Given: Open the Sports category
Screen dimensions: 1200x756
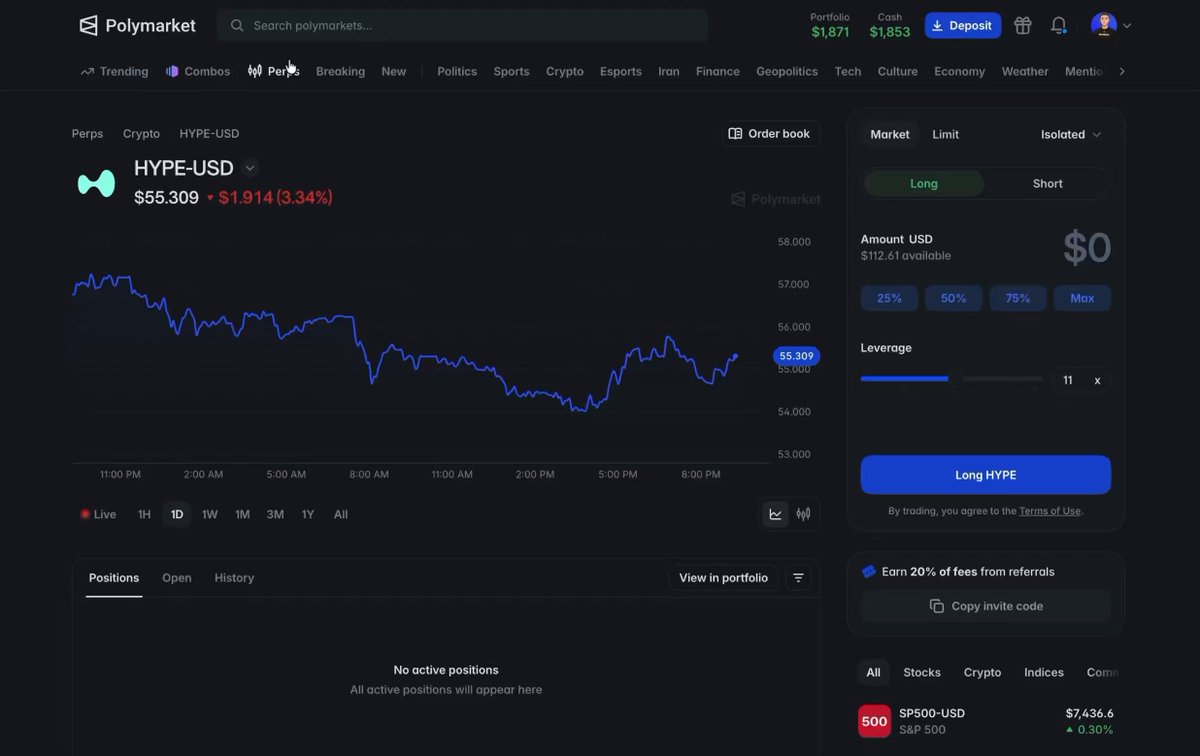Looking at the screenshot, I should (x=511, y=71).
